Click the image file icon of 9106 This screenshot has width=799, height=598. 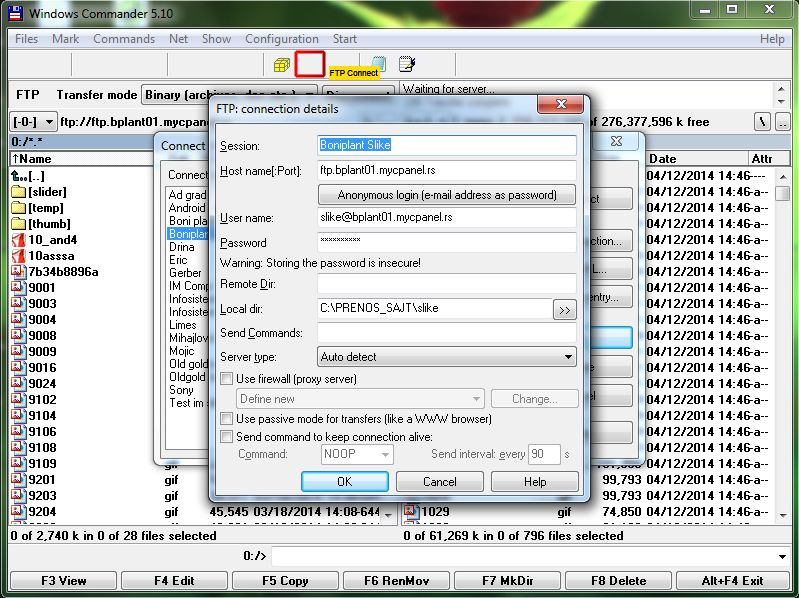pyautogui.click(x=18, y=431)
